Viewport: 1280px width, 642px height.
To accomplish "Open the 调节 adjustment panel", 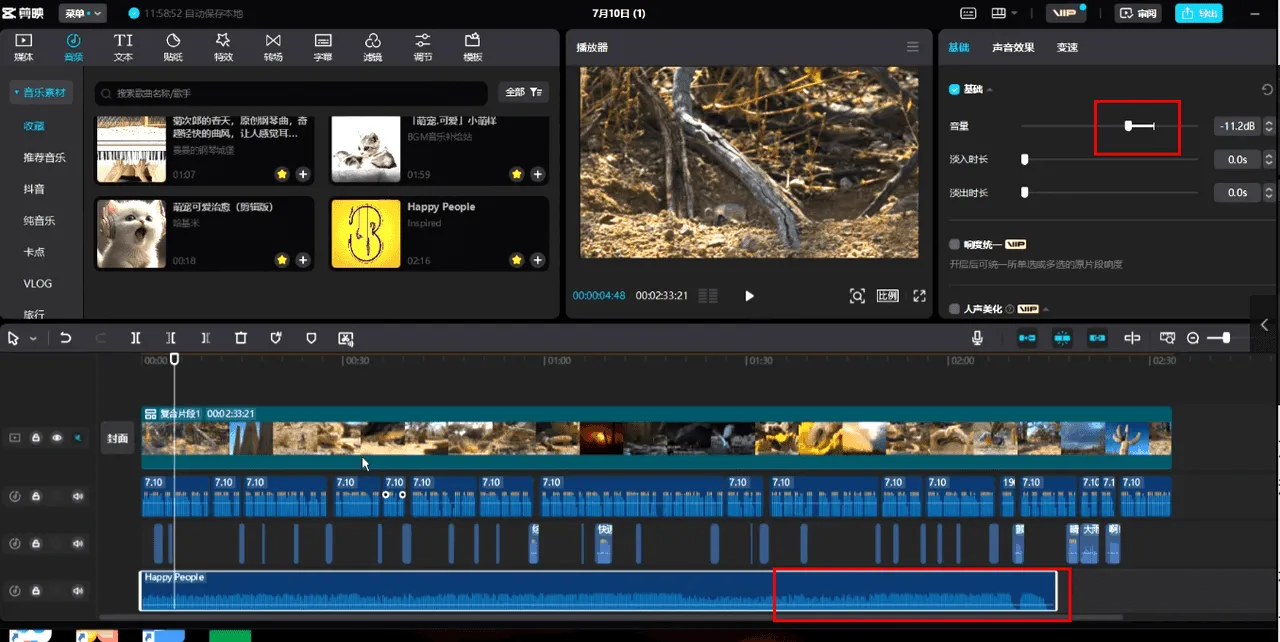I will pos(423,47).
